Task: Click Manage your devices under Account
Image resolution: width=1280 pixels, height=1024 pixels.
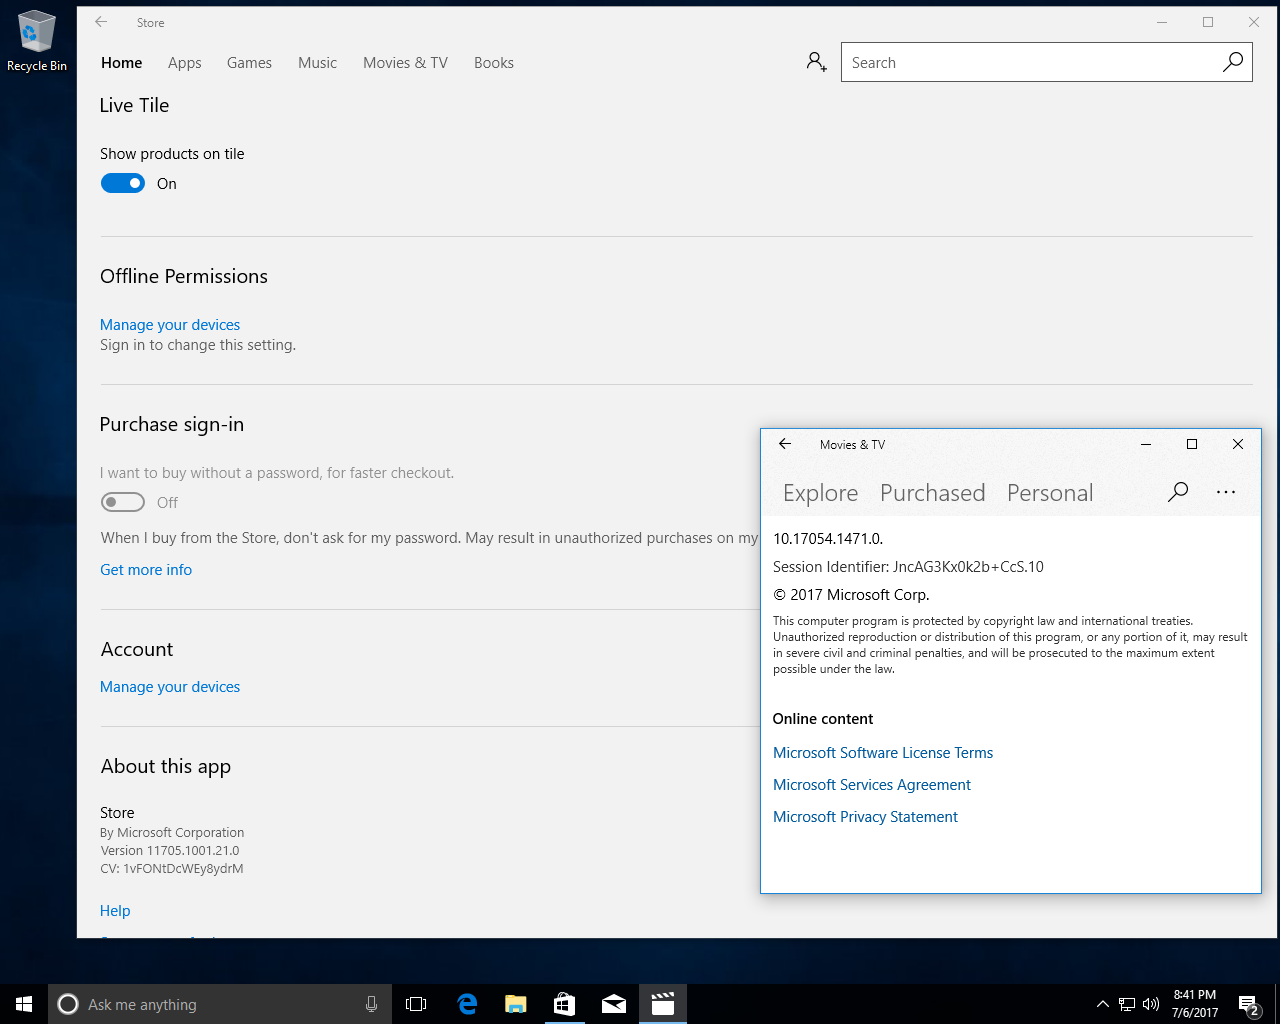Action: click(170, 687)
